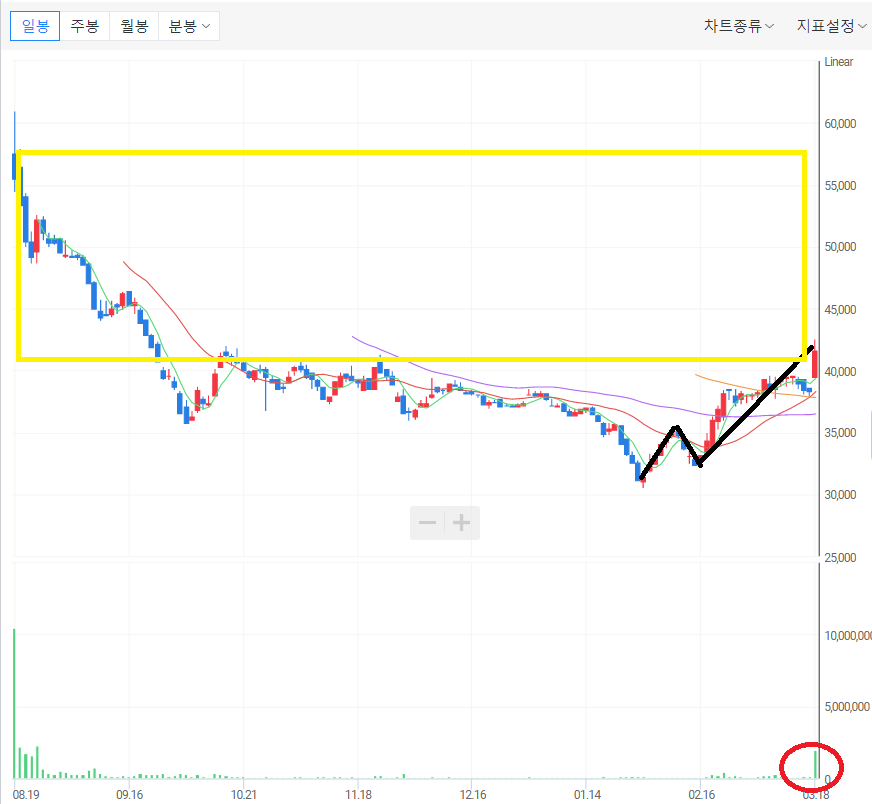Open the 지표설정 indicator settings dropdown

pos(832,26)
